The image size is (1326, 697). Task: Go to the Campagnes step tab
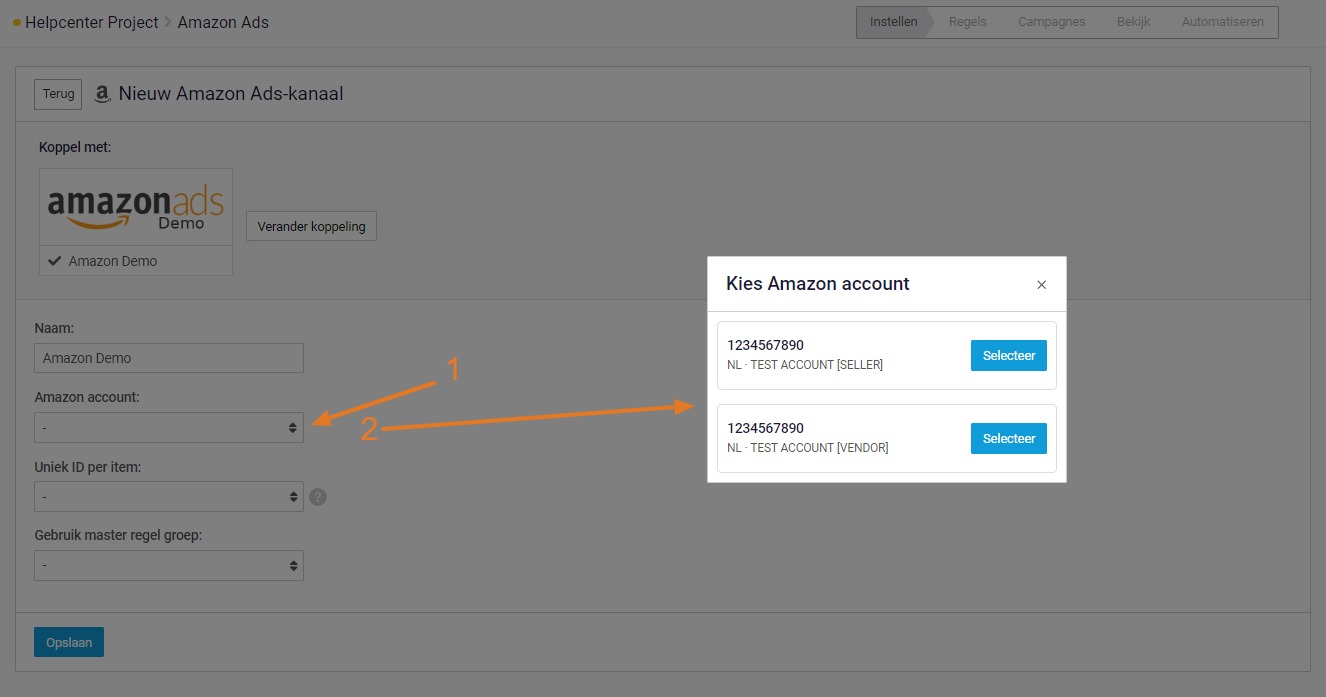click(x=1051, y=22)
